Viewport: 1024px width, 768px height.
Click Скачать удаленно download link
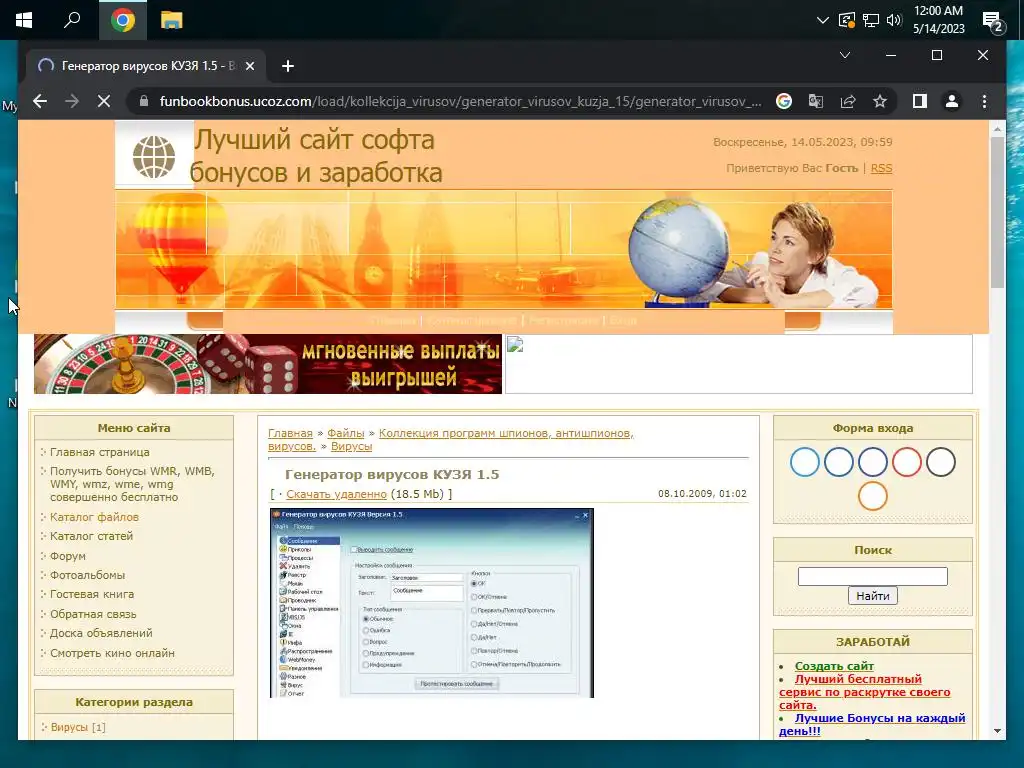click(336, 494)
